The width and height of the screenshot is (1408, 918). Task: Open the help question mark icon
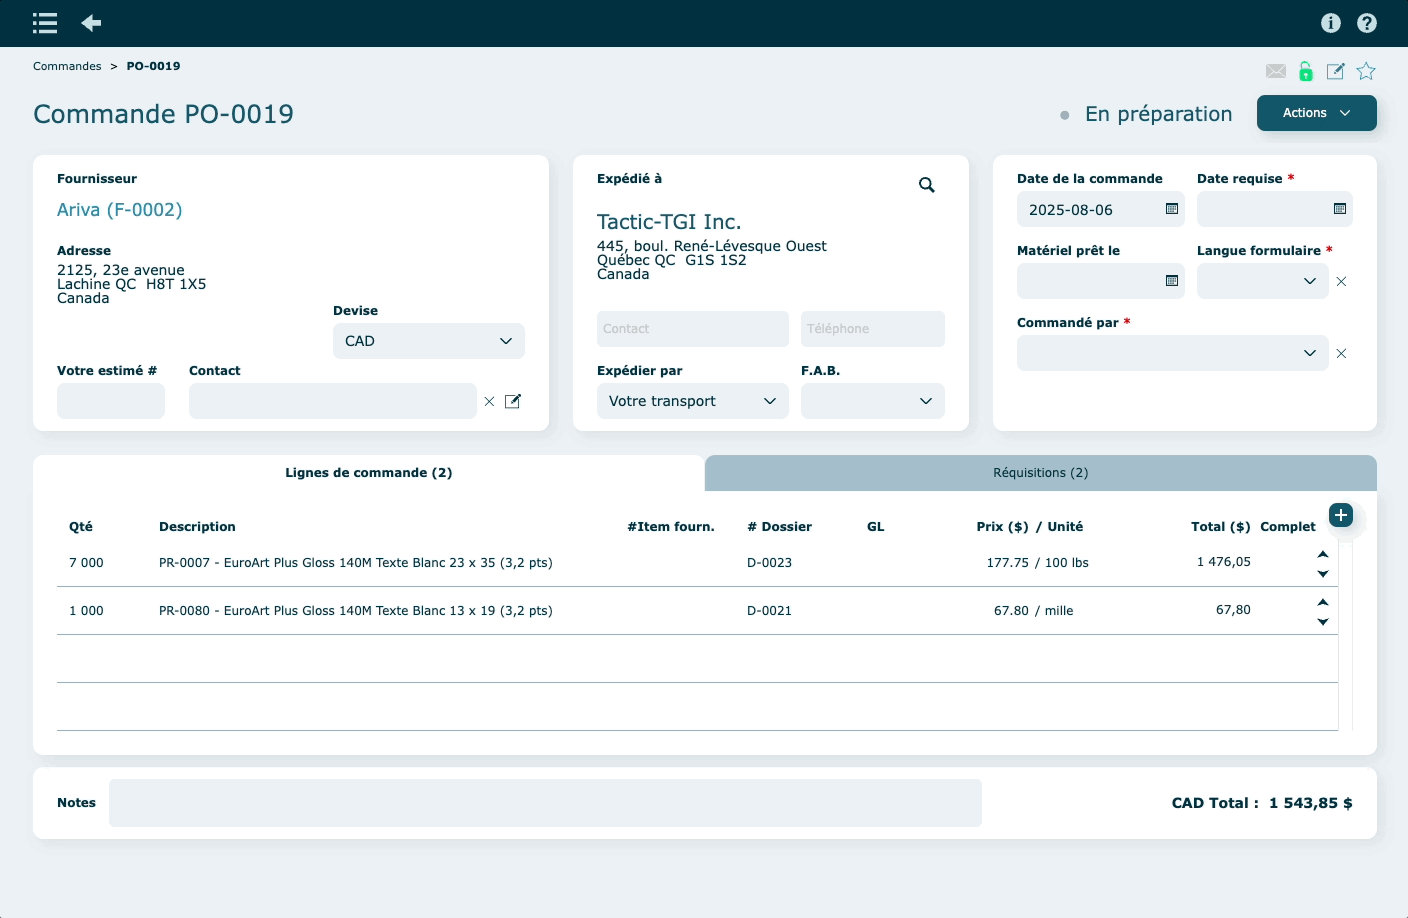(x=1367, y=23)
